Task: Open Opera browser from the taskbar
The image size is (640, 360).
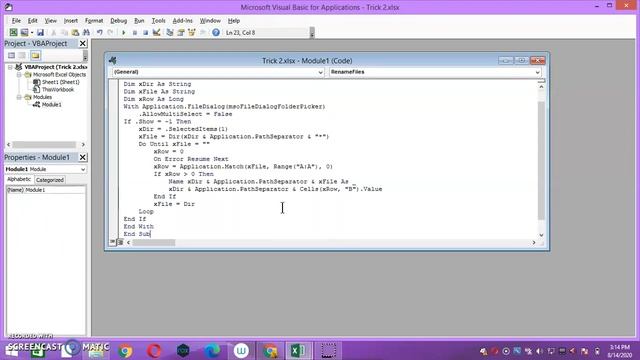Action: pyautogui.click(x=154, y=351)
